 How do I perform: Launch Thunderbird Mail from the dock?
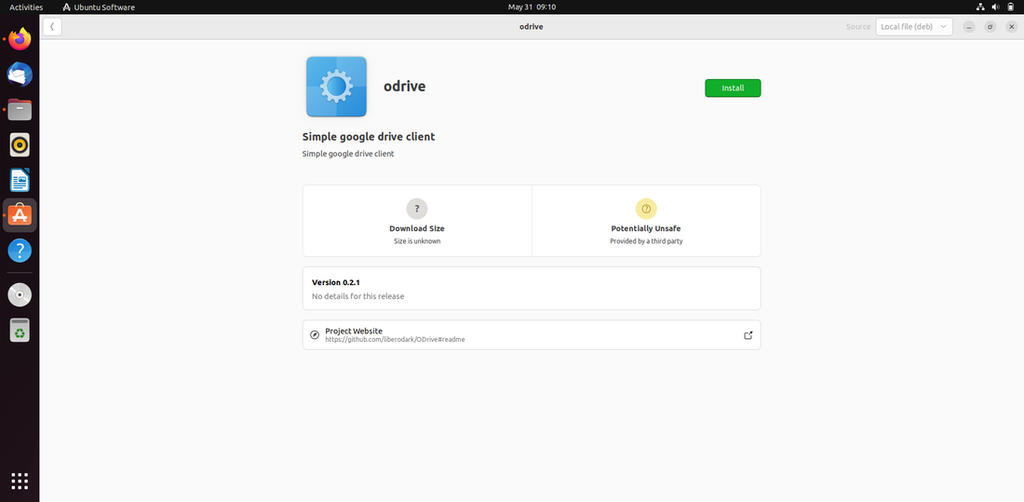[x=20, y=74]
